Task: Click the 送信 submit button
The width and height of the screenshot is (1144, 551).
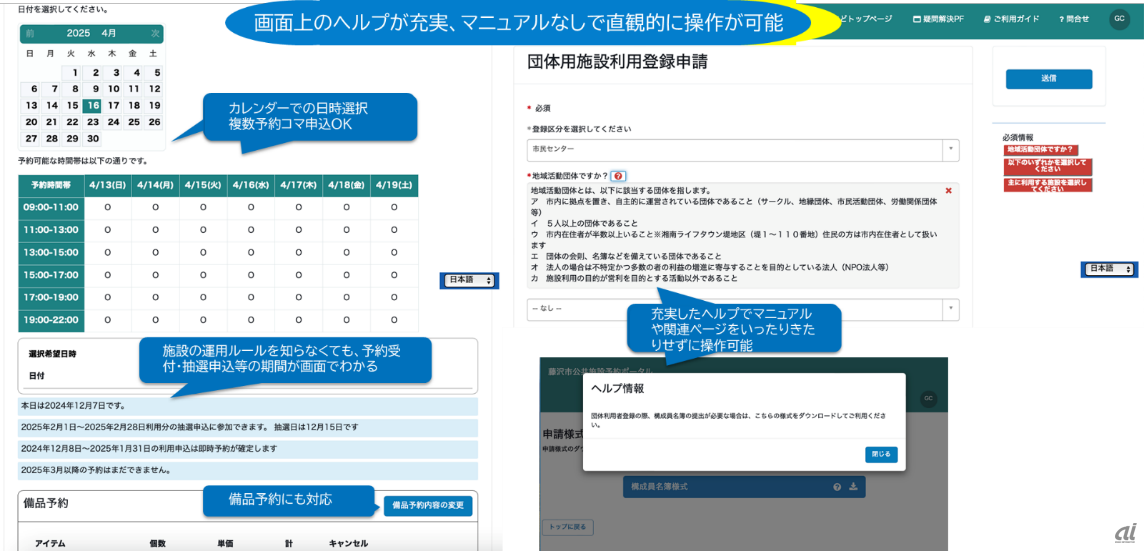Action: [1048, 79]
